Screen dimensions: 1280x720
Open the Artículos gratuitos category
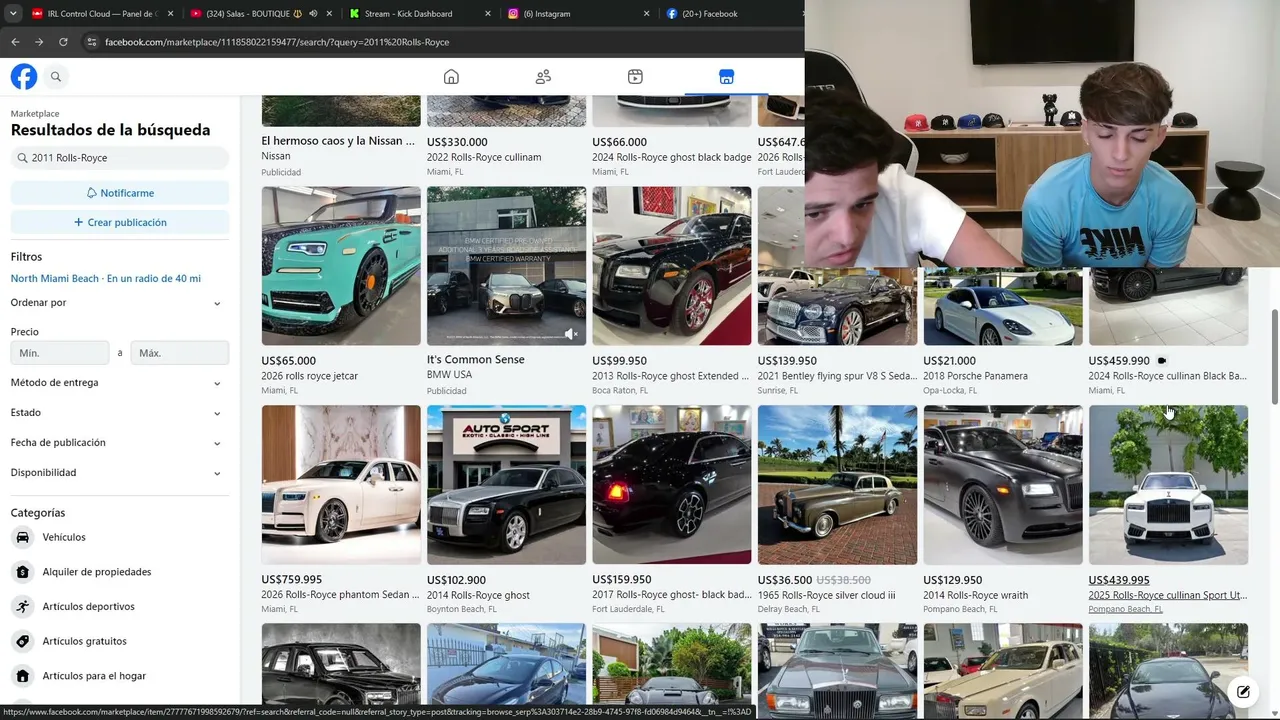coord(85,641)
